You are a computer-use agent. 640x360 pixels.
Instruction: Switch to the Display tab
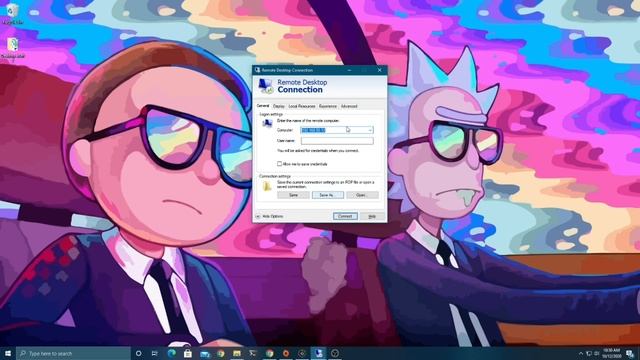point(279,106)
